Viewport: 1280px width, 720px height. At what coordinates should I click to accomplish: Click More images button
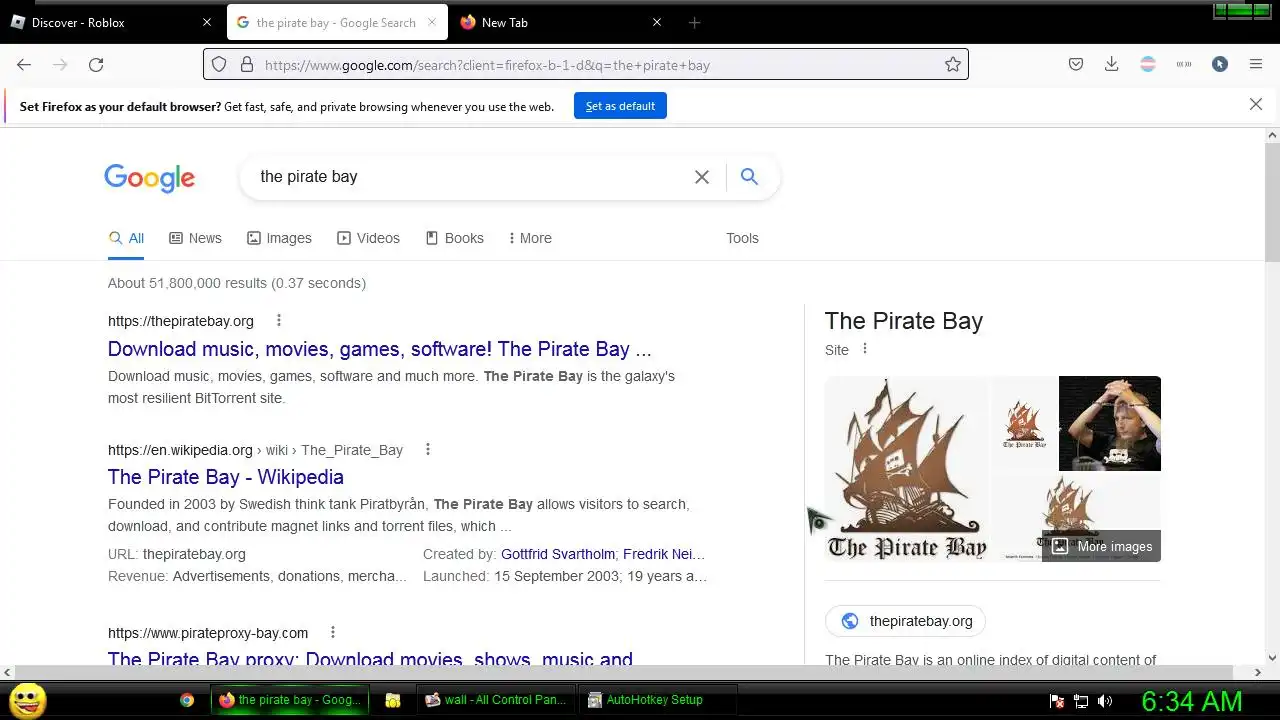pos(1101,546)
